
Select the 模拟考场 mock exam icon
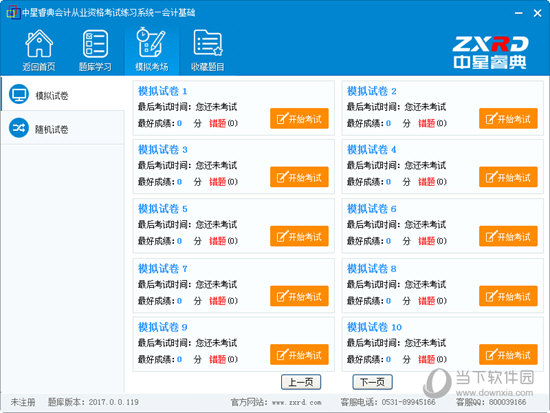[151, 43]
